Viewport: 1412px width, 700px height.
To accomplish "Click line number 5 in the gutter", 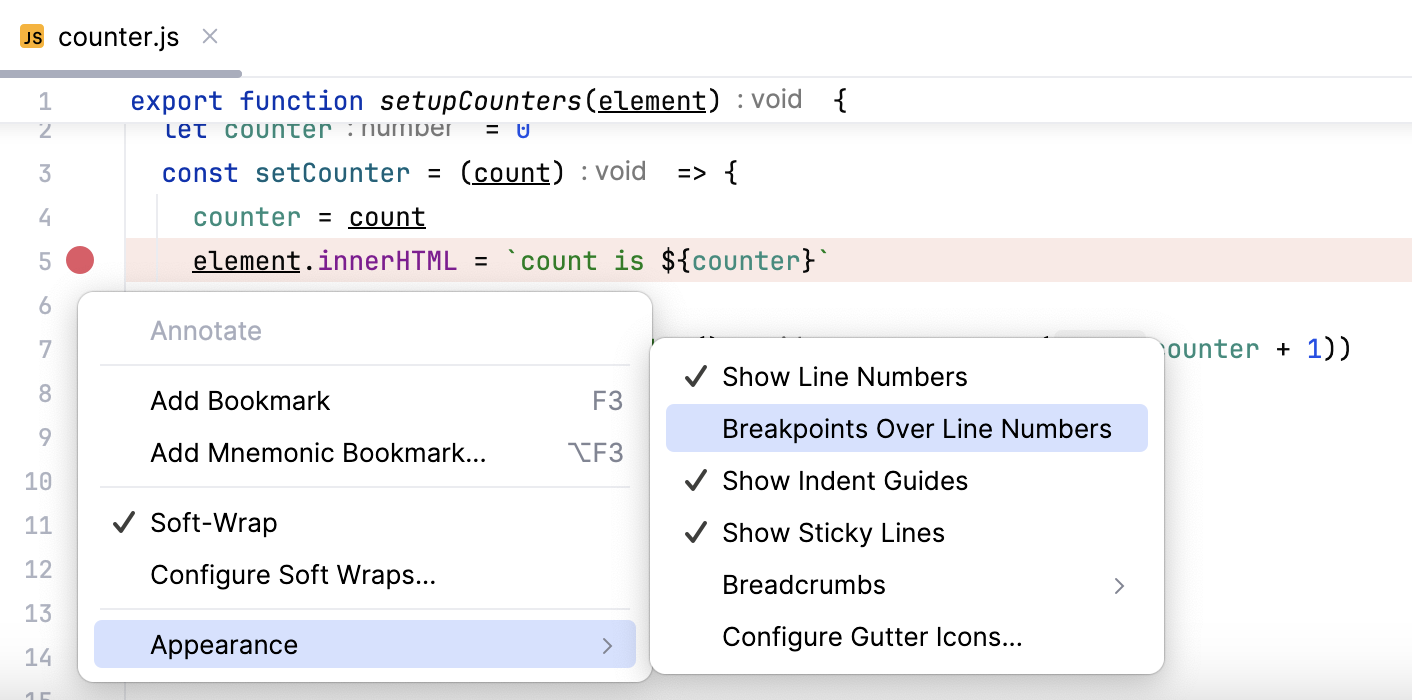I will (45, 260).
